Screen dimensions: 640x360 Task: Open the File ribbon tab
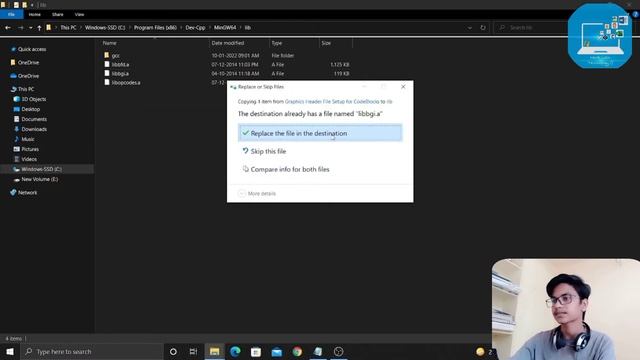tap(11, 14)
